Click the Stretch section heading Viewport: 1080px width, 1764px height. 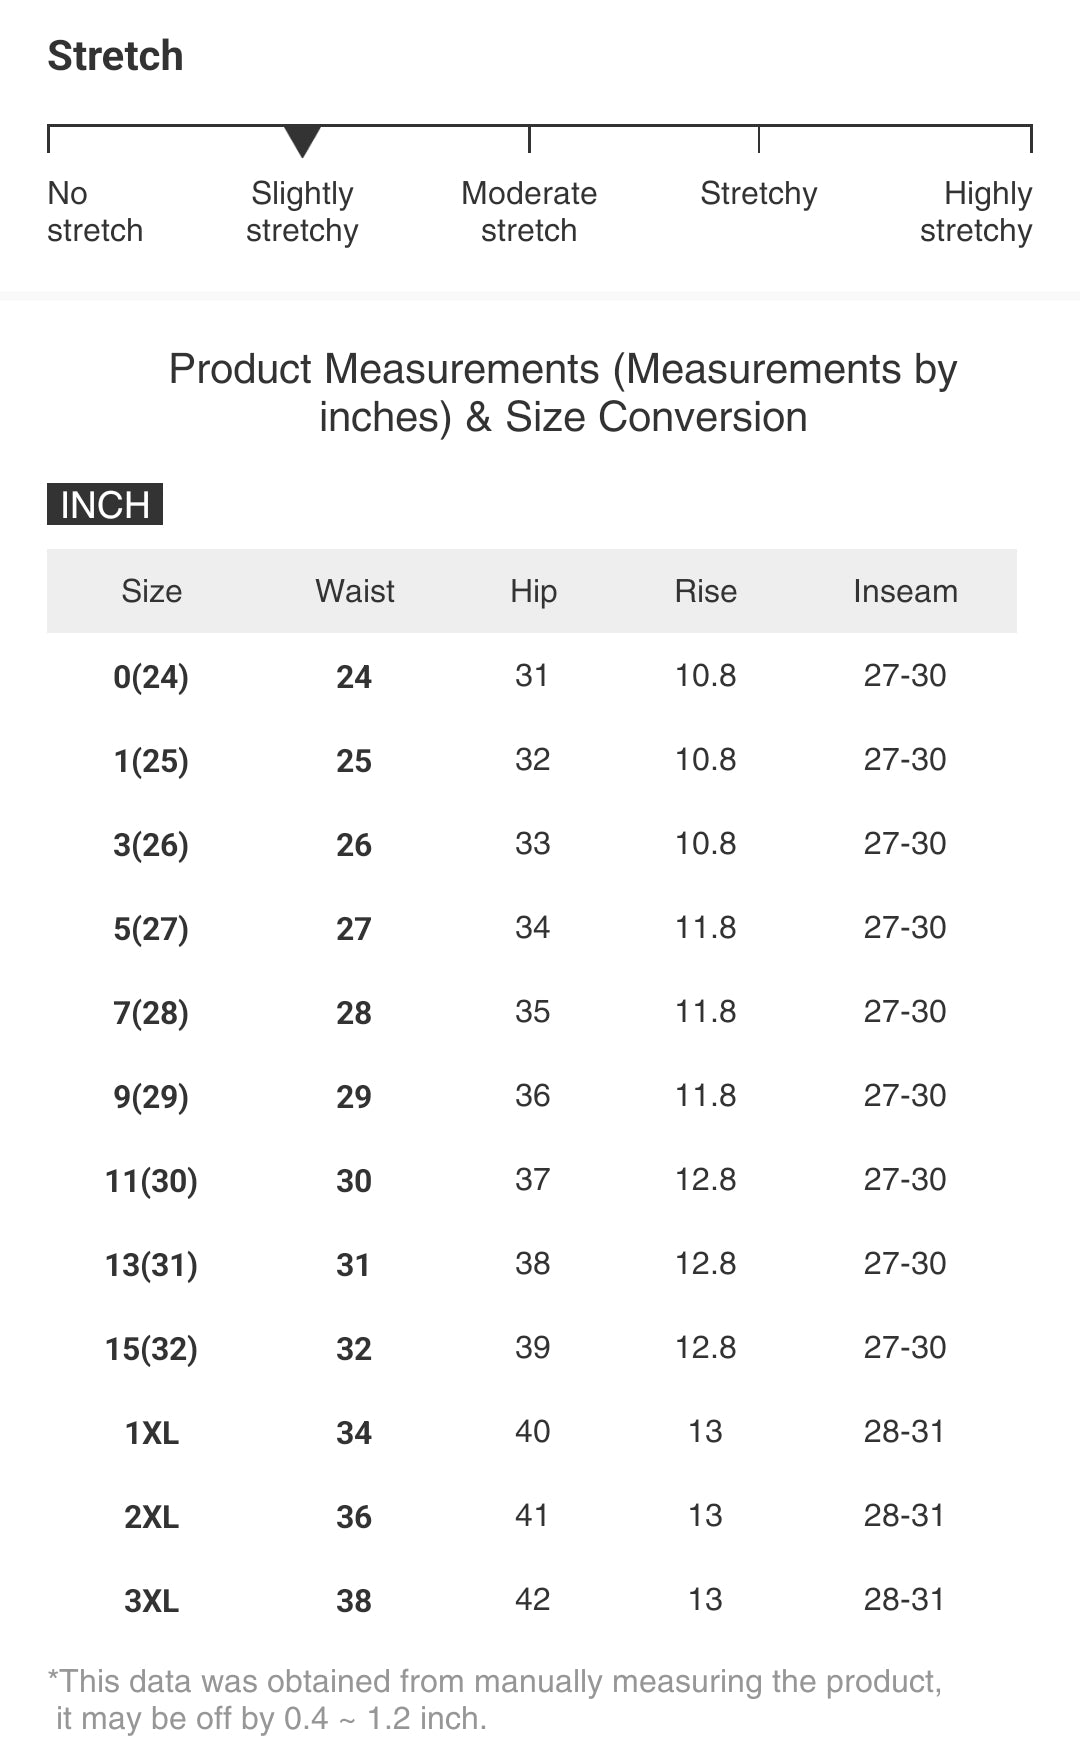click(116, 56)
